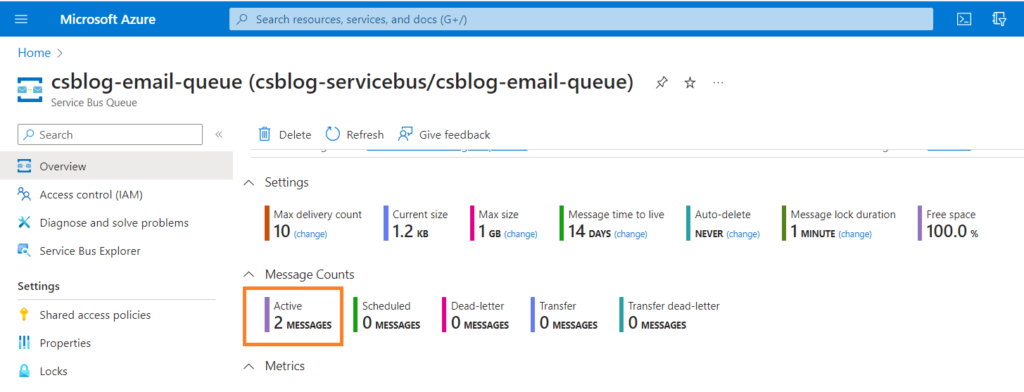
Task: Change the Max size setting
Action: pyautogui.click(x=520, y=234)
